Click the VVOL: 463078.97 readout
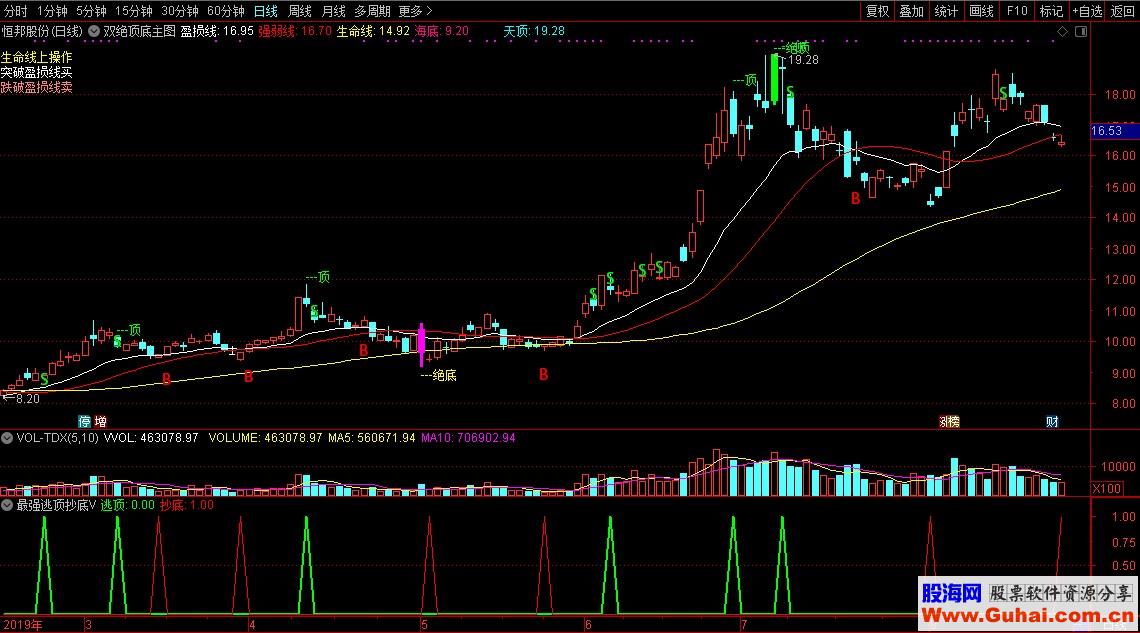 (x=151, y=438)
